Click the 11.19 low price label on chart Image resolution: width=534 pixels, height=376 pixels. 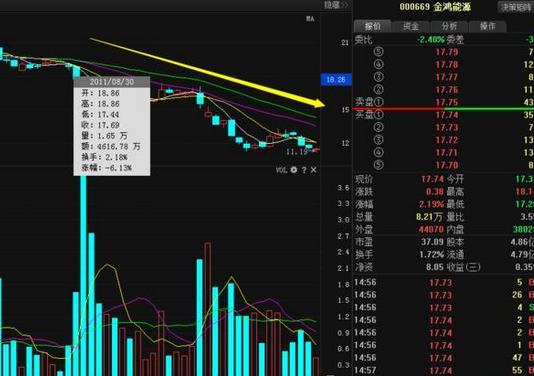point(297,152)
